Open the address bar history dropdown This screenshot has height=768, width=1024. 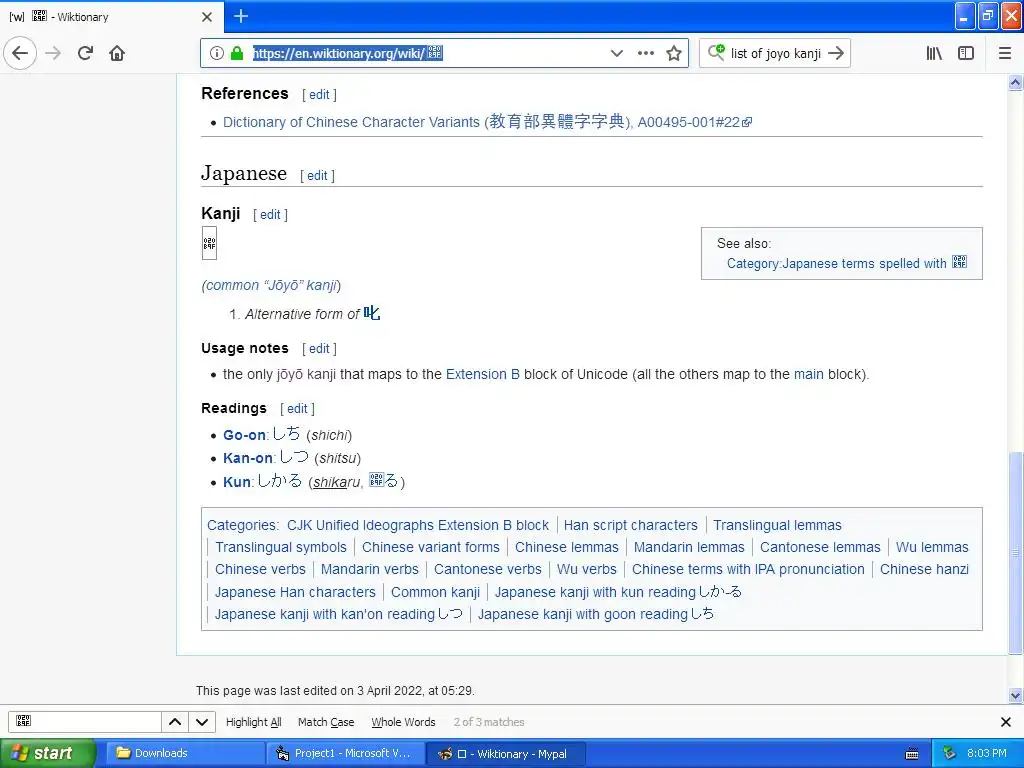[616, 53]
